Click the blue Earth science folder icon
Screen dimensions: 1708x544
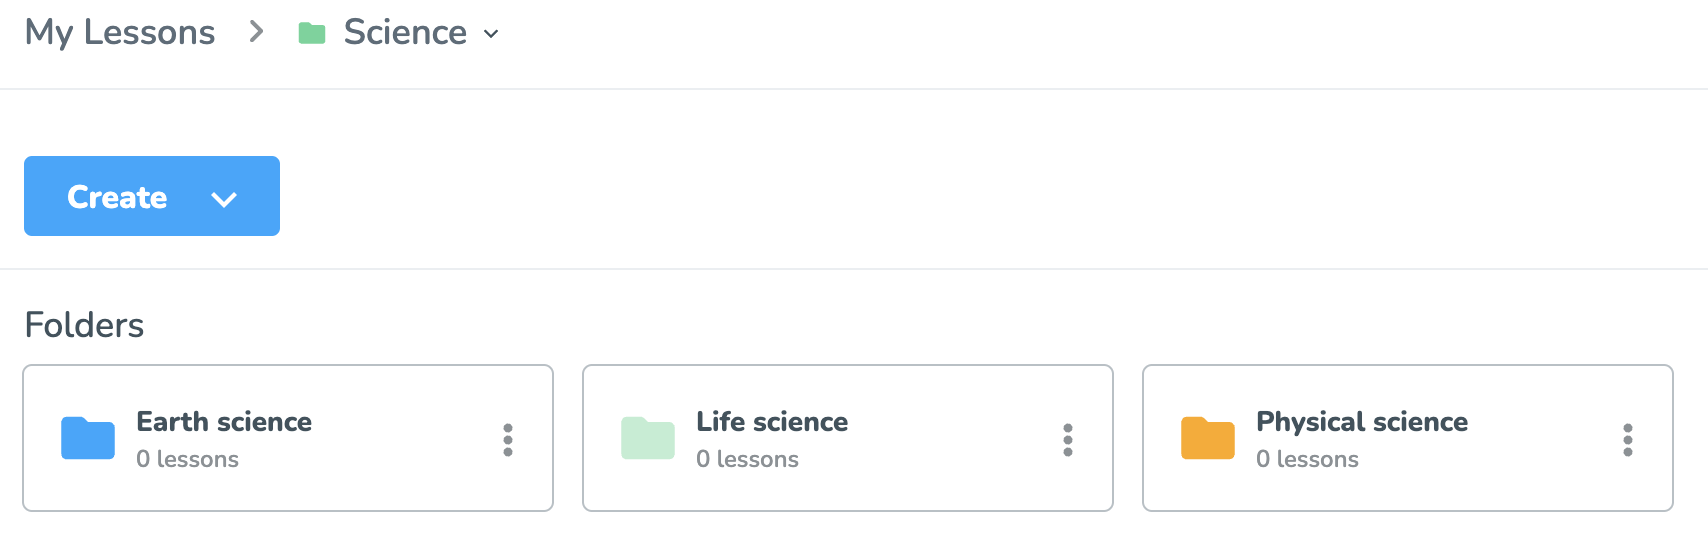[x=88, y=438]
